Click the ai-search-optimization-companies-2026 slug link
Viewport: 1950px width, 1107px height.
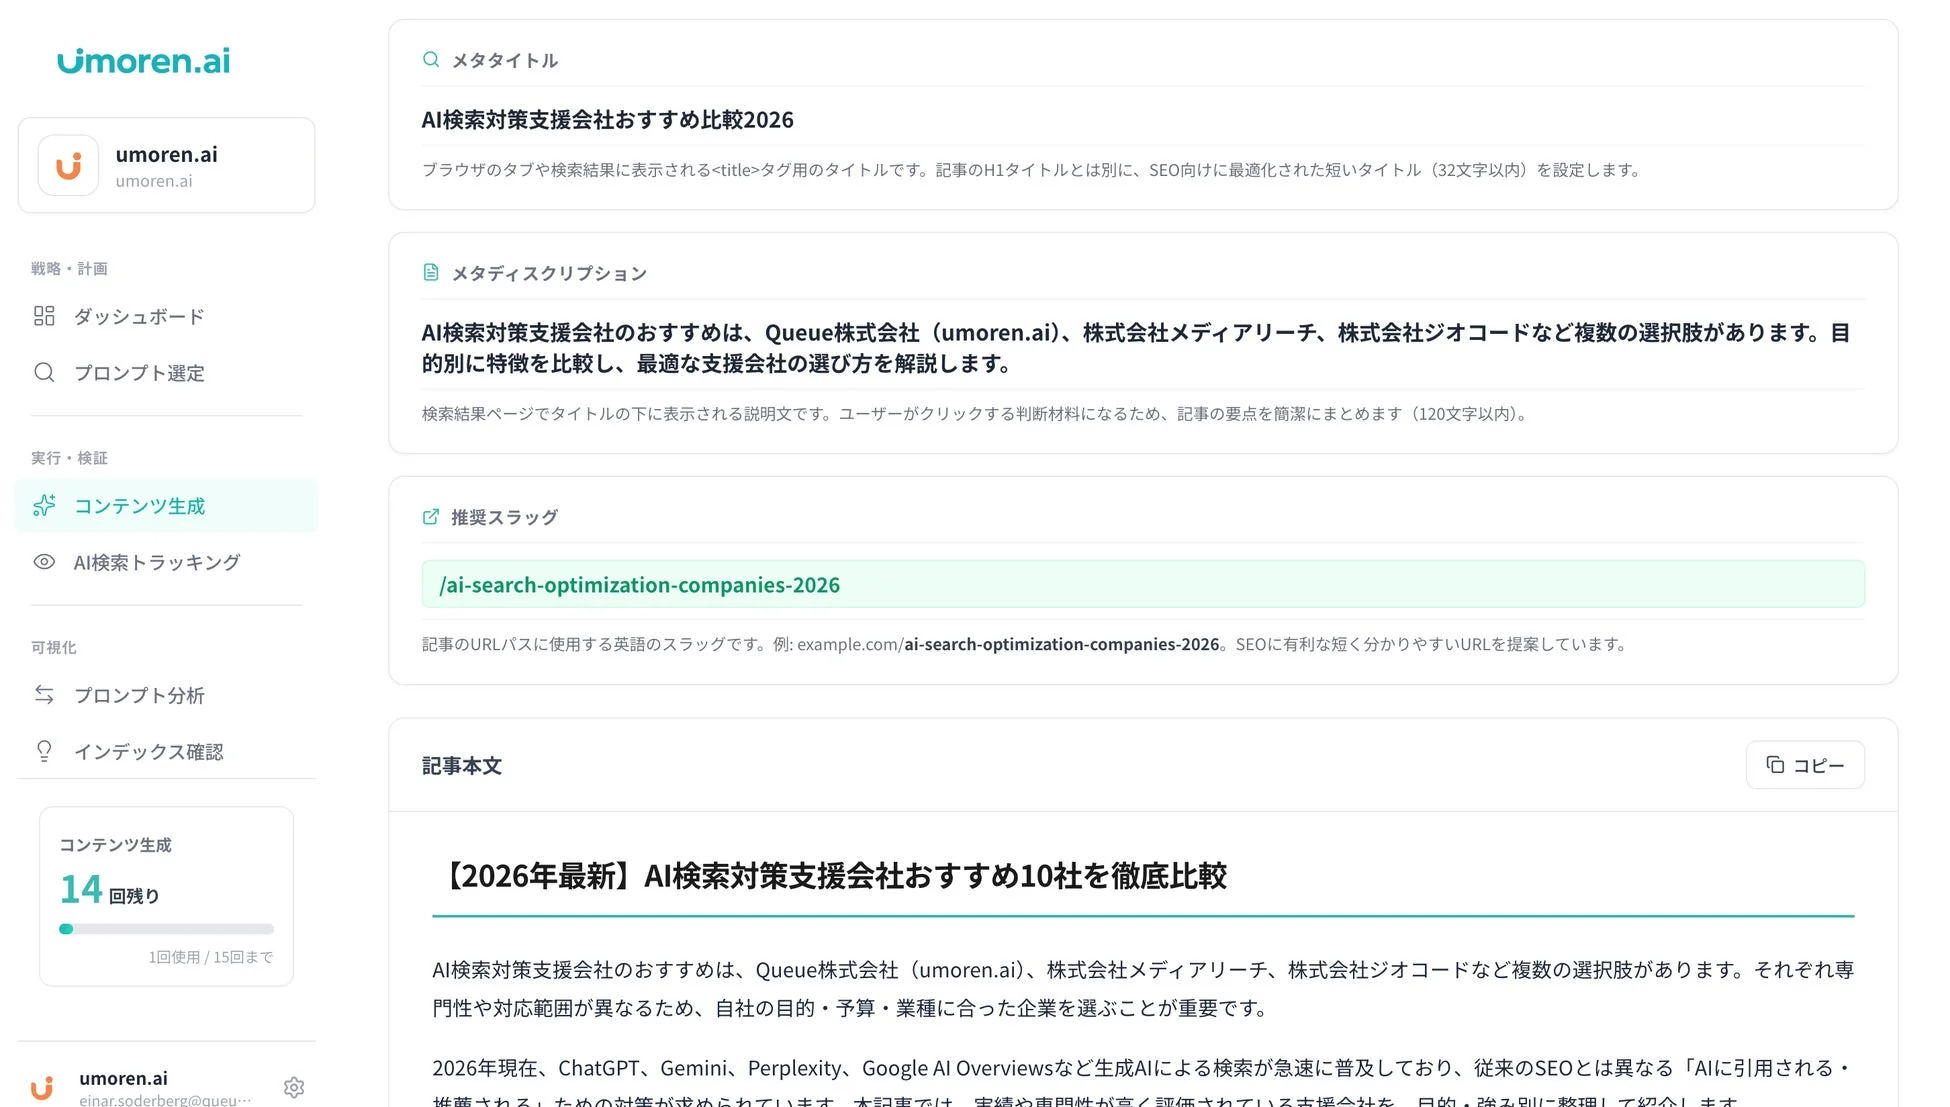click(639, 584)
